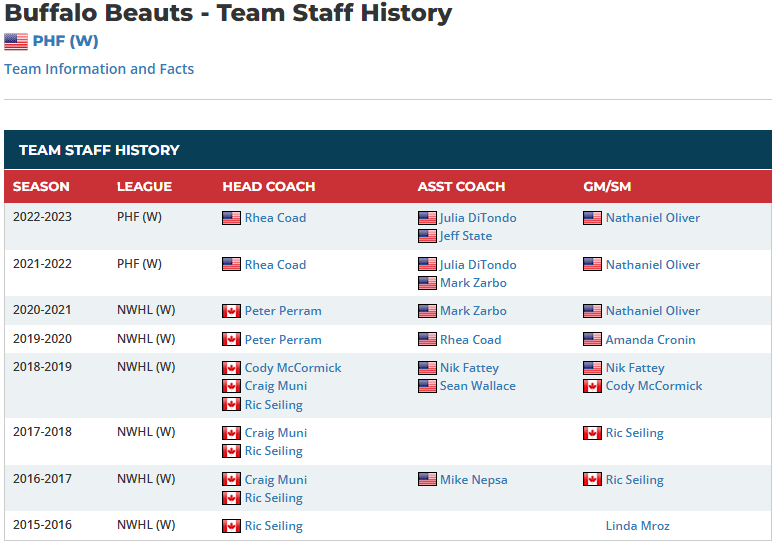Viewport: 775px width, 546px height.
Task: Click the flag icon beside Jeff State
Action: (x=427, y=236)
